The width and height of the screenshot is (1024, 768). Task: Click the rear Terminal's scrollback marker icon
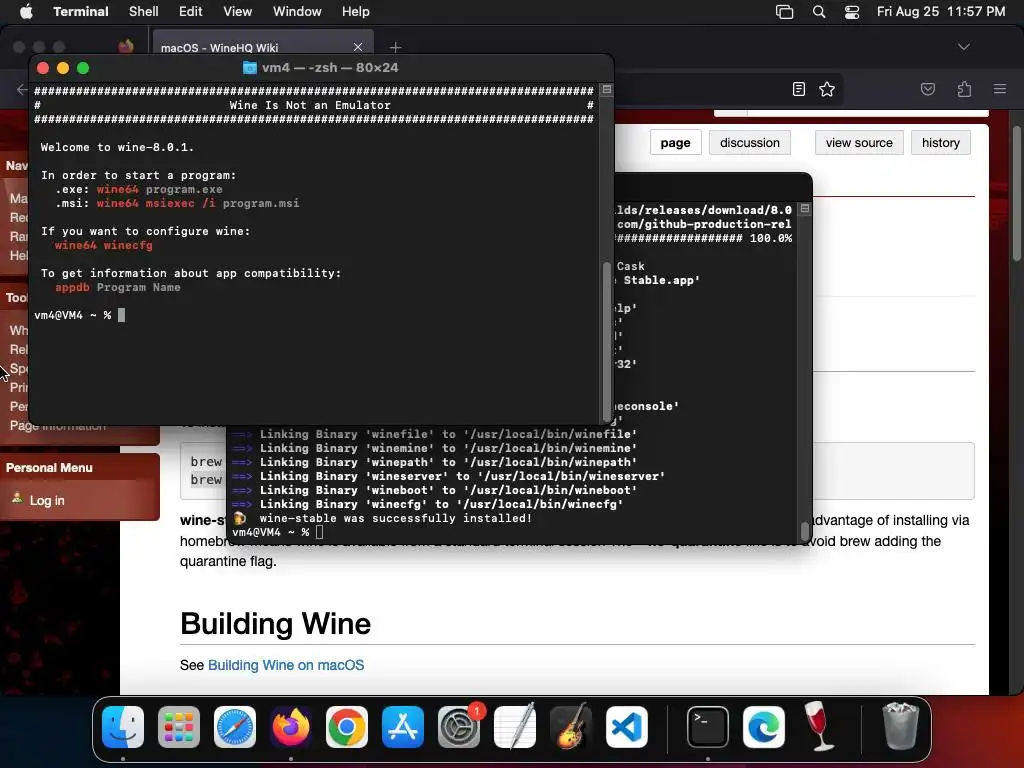coord(805,209)
